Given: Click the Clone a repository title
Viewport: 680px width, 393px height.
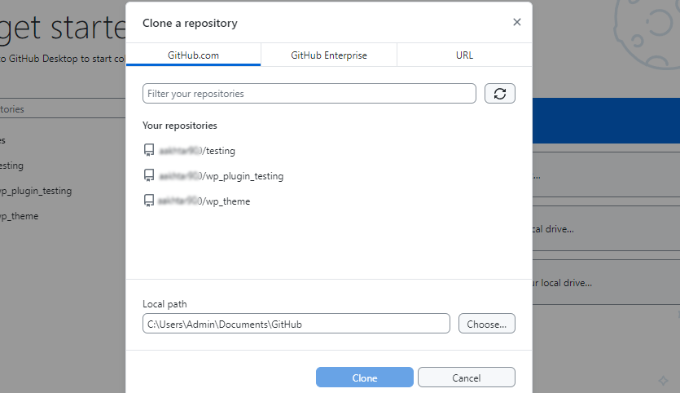Looking at the screenshot, I should [190, 23].
